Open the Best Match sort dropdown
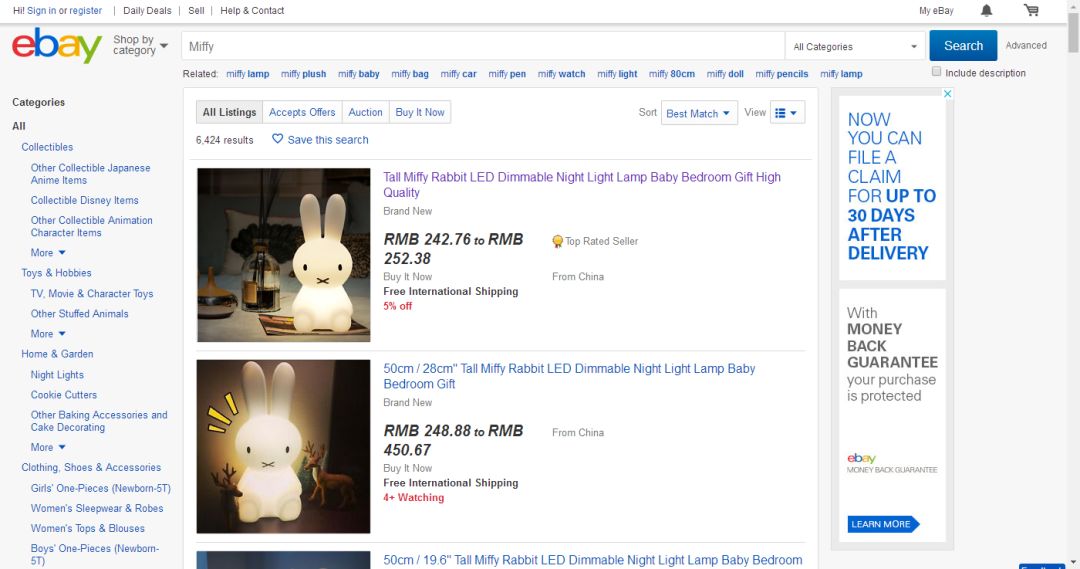 pyautogui.click(x=698, y=113)
